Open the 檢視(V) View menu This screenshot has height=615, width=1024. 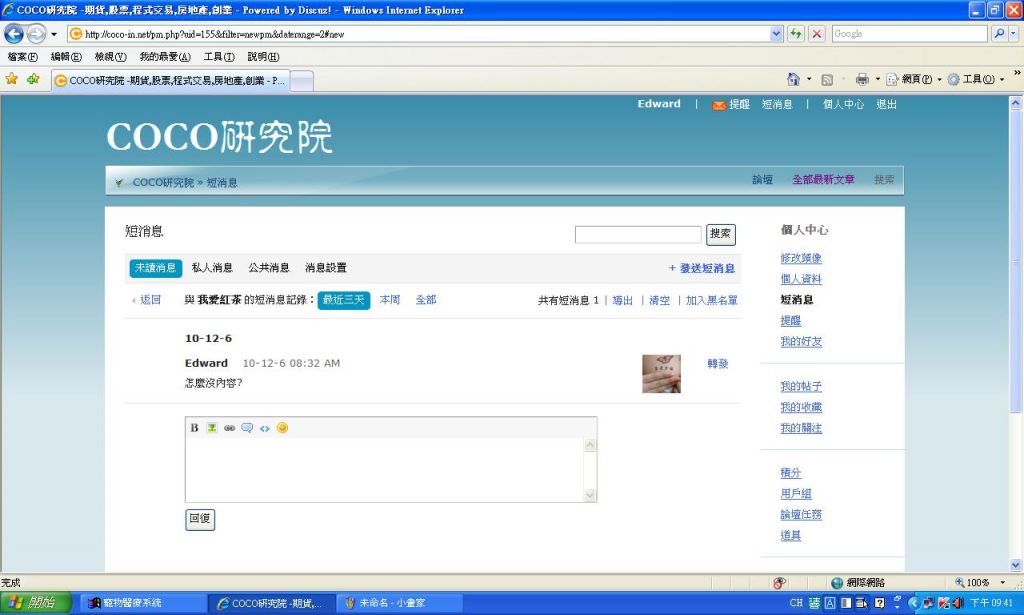110,57
